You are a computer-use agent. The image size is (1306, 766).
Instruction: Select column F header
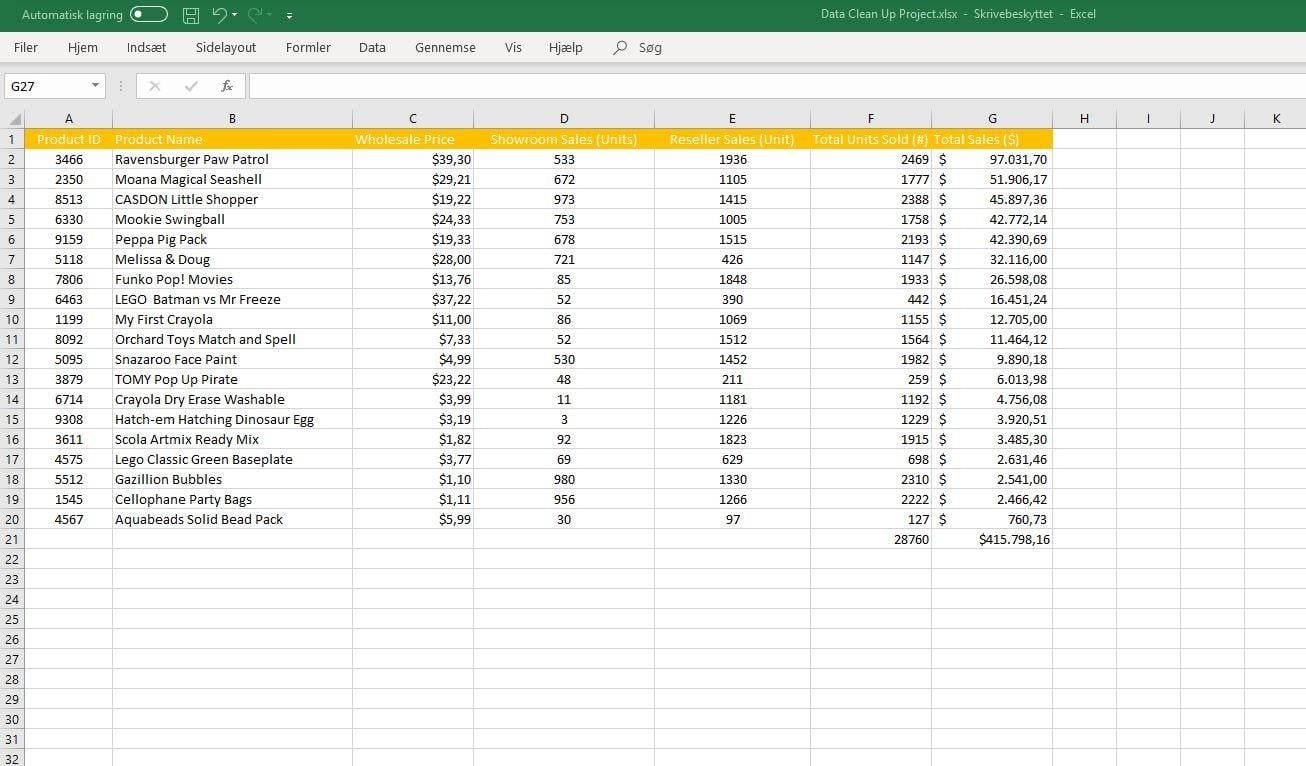[871, 119]
